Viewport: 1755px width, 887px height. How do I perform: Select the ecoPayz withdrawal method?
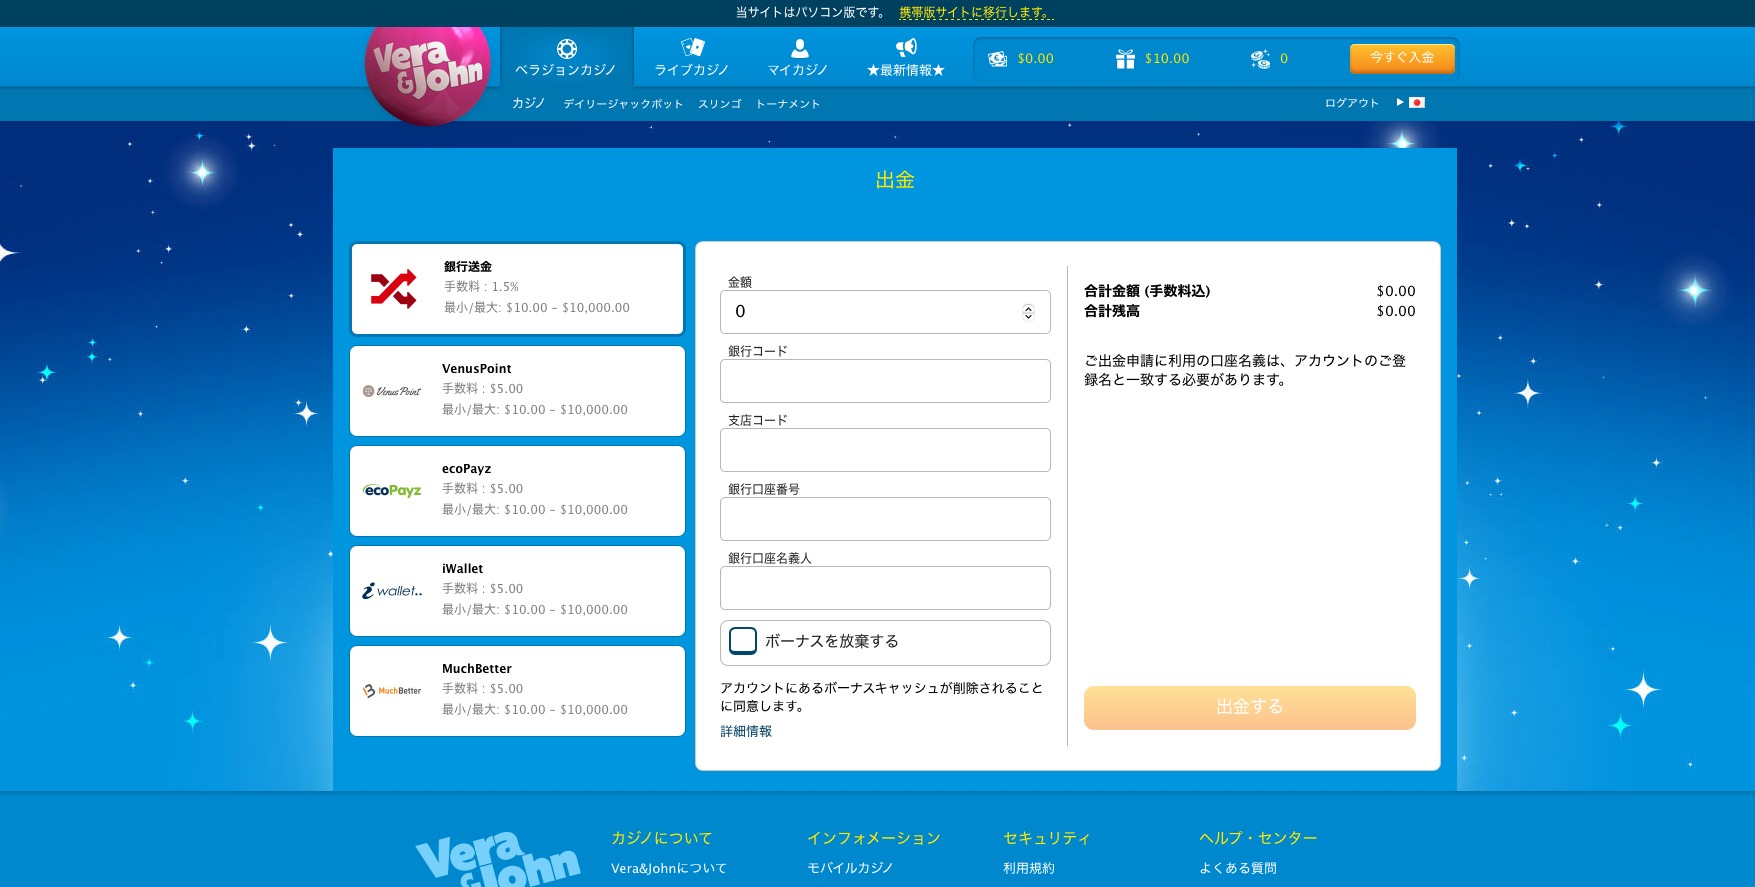517,491
